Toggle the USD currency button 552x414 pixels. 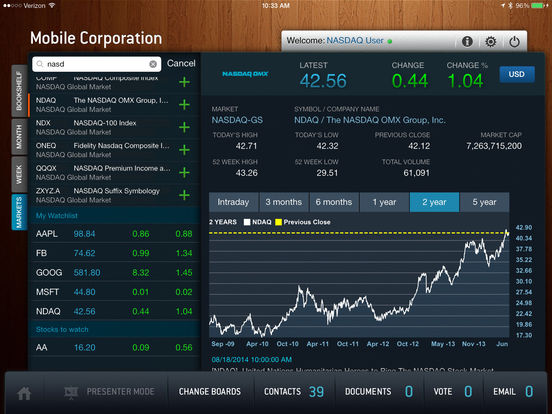coord(516,74)
